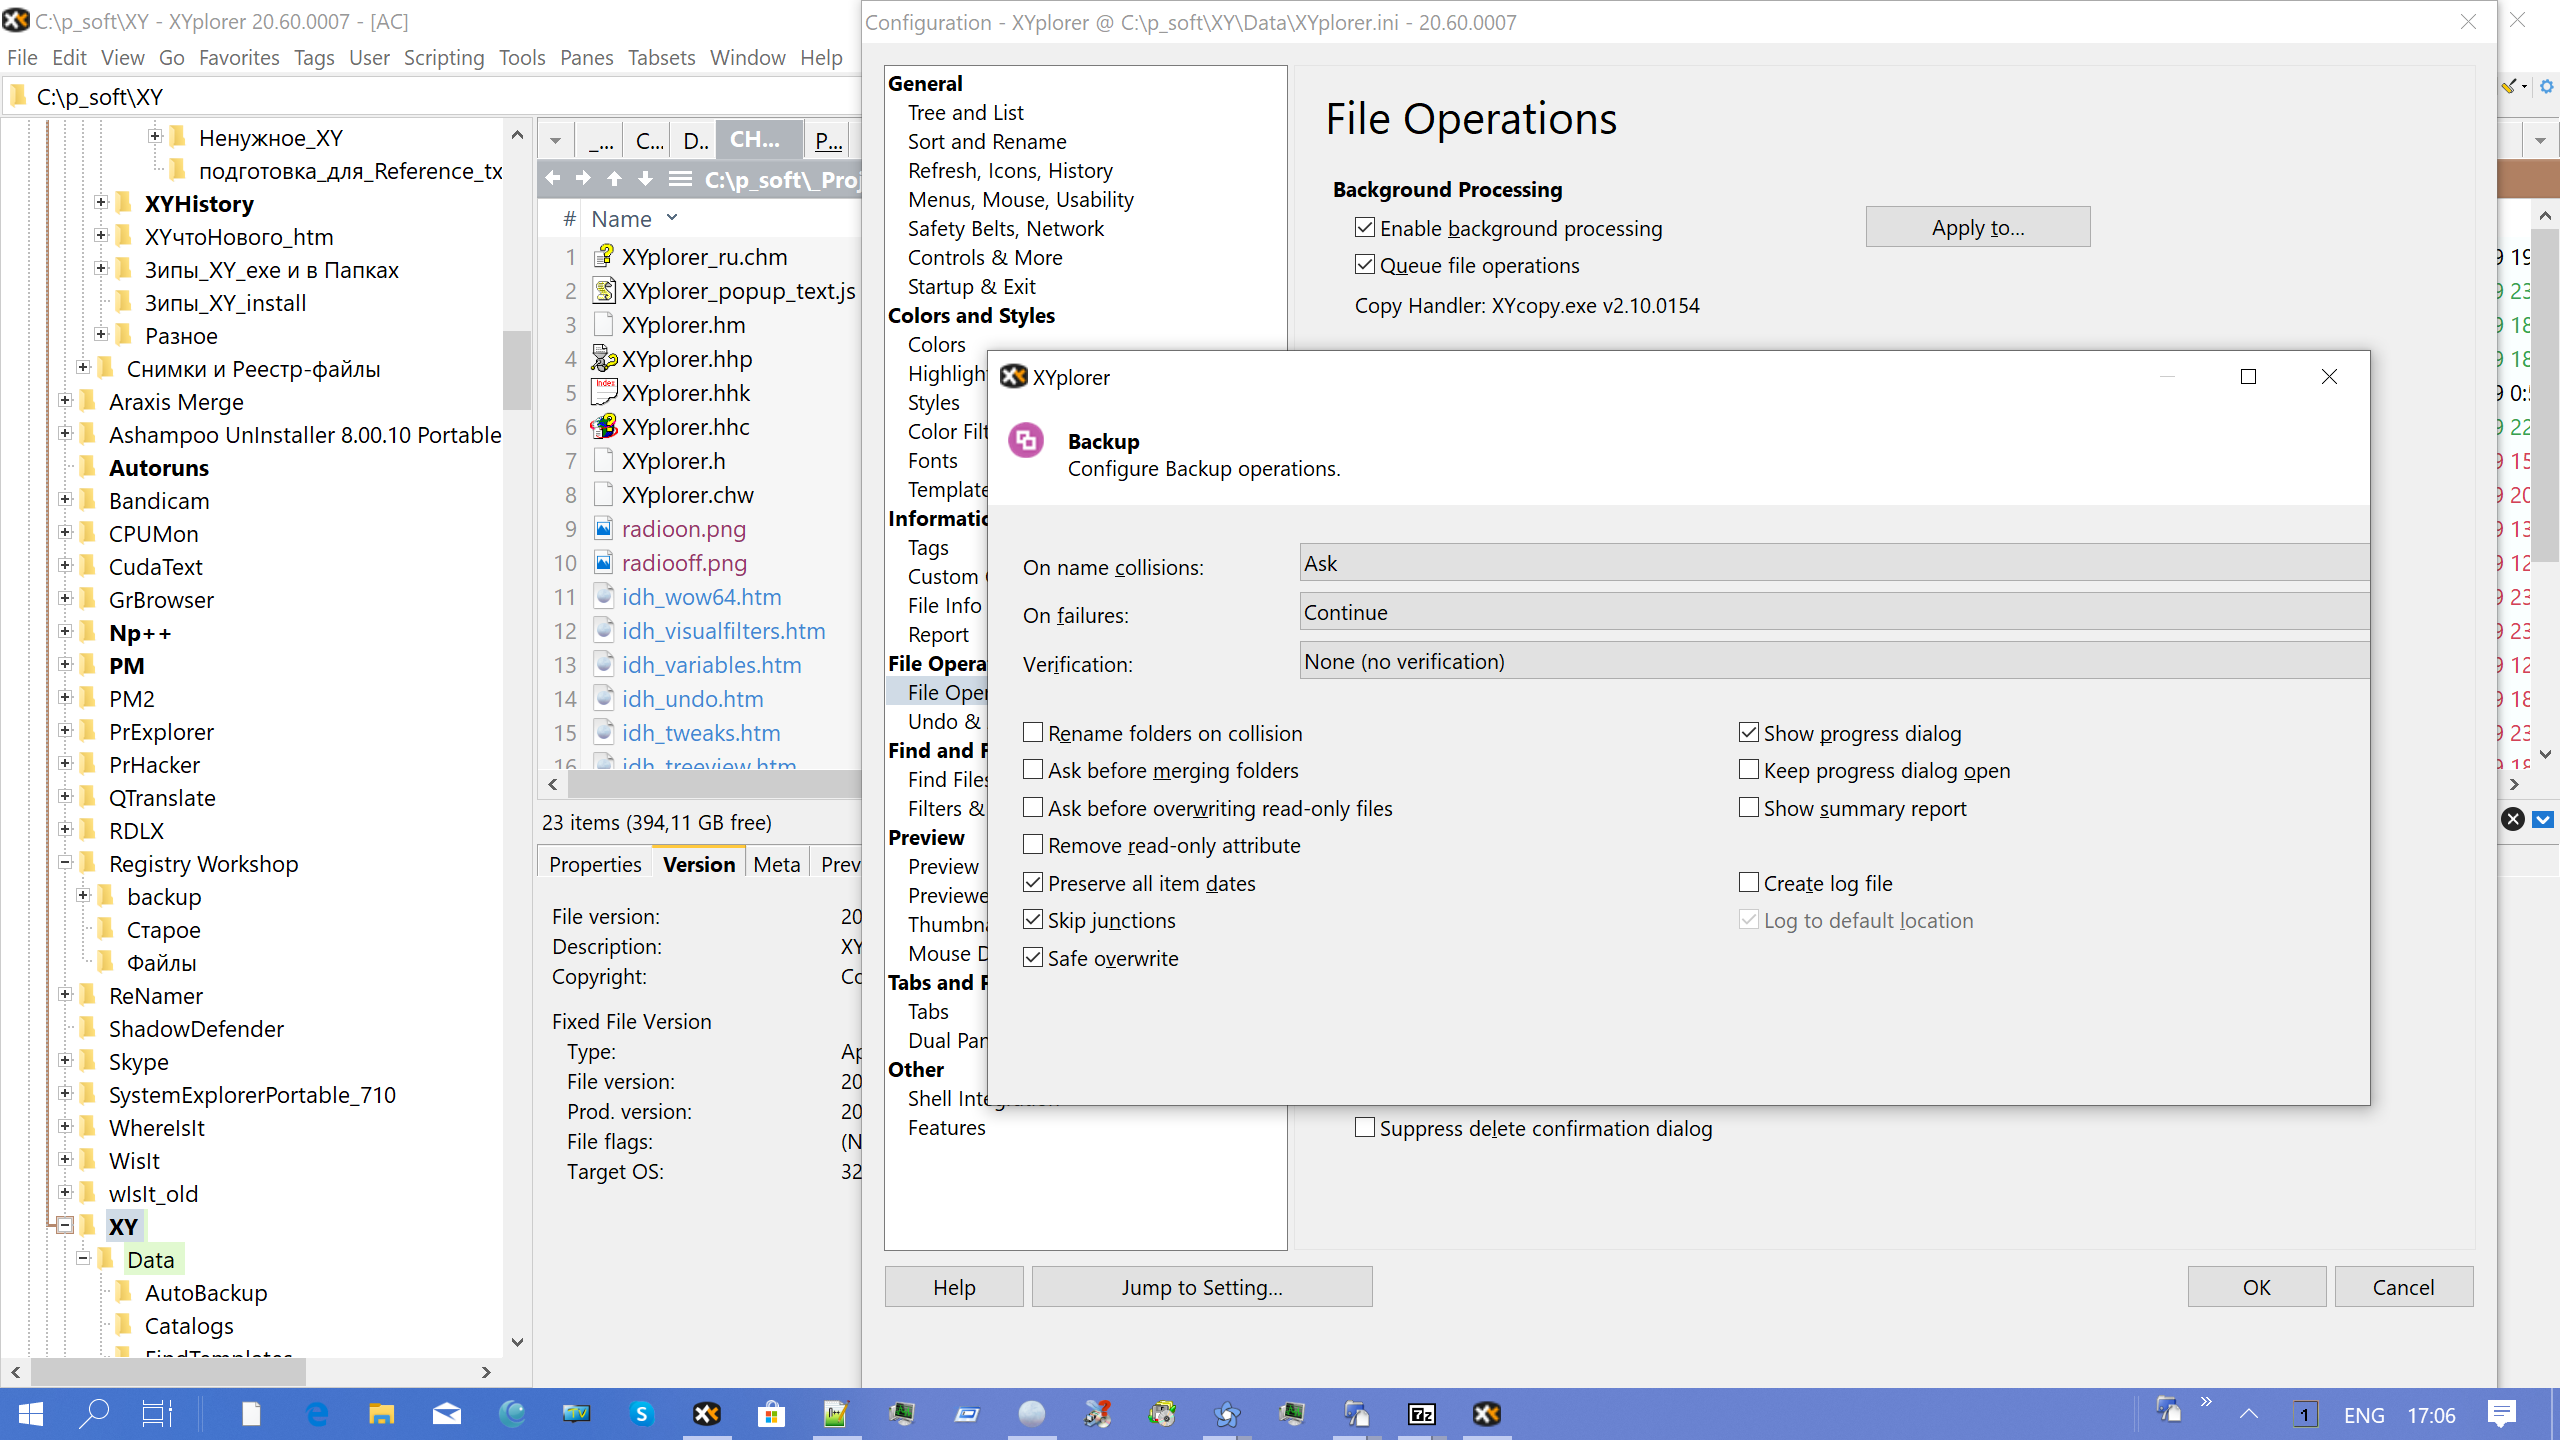Expand the Skype folder in tree
2560x1440 pixels.
[65, 1061]
